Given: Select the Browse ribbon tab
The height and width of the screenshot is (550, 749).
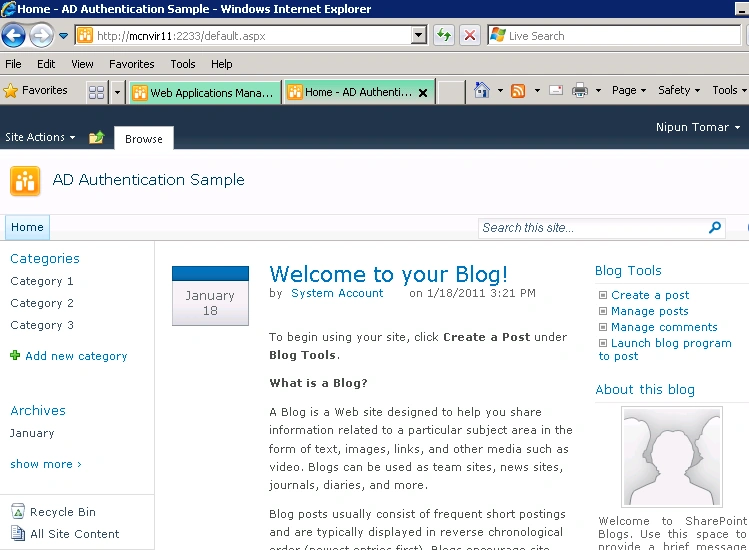Looking at the screenshot, I should click(x=144, y=139).
